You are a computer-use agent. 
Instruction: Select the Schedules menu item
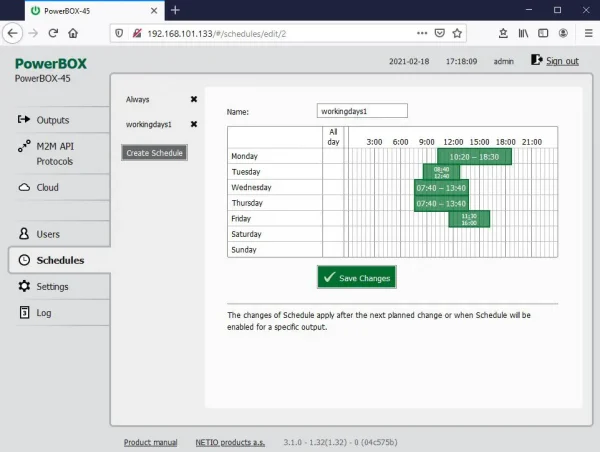60,260
